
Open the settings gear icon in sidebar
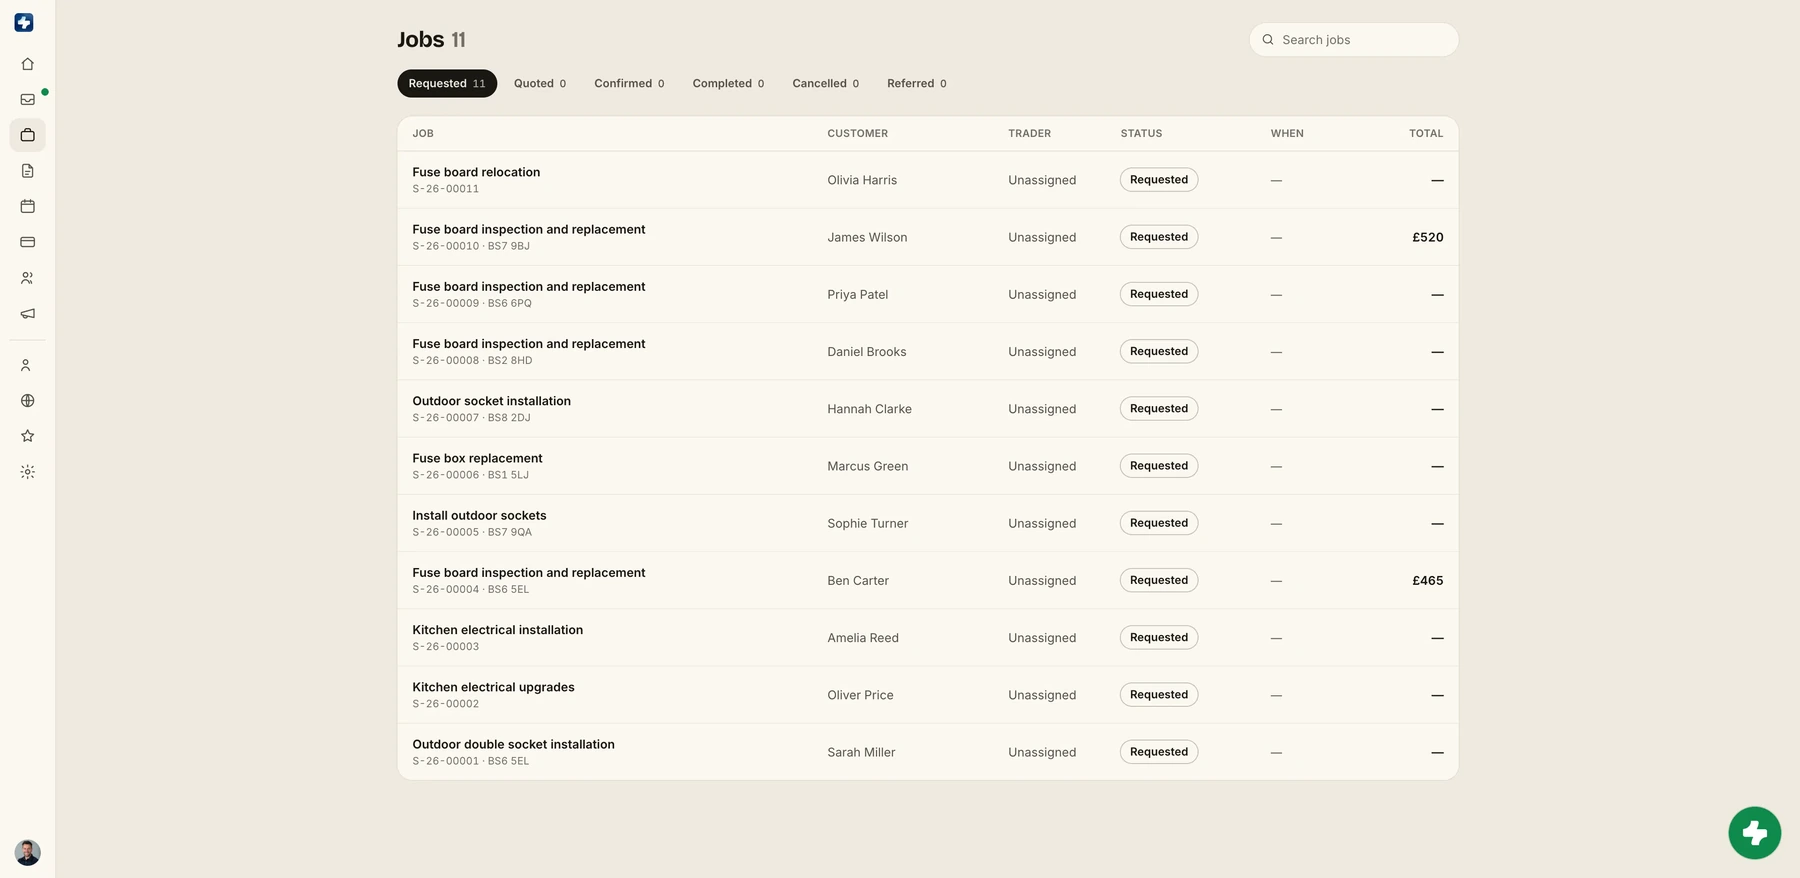27,472
